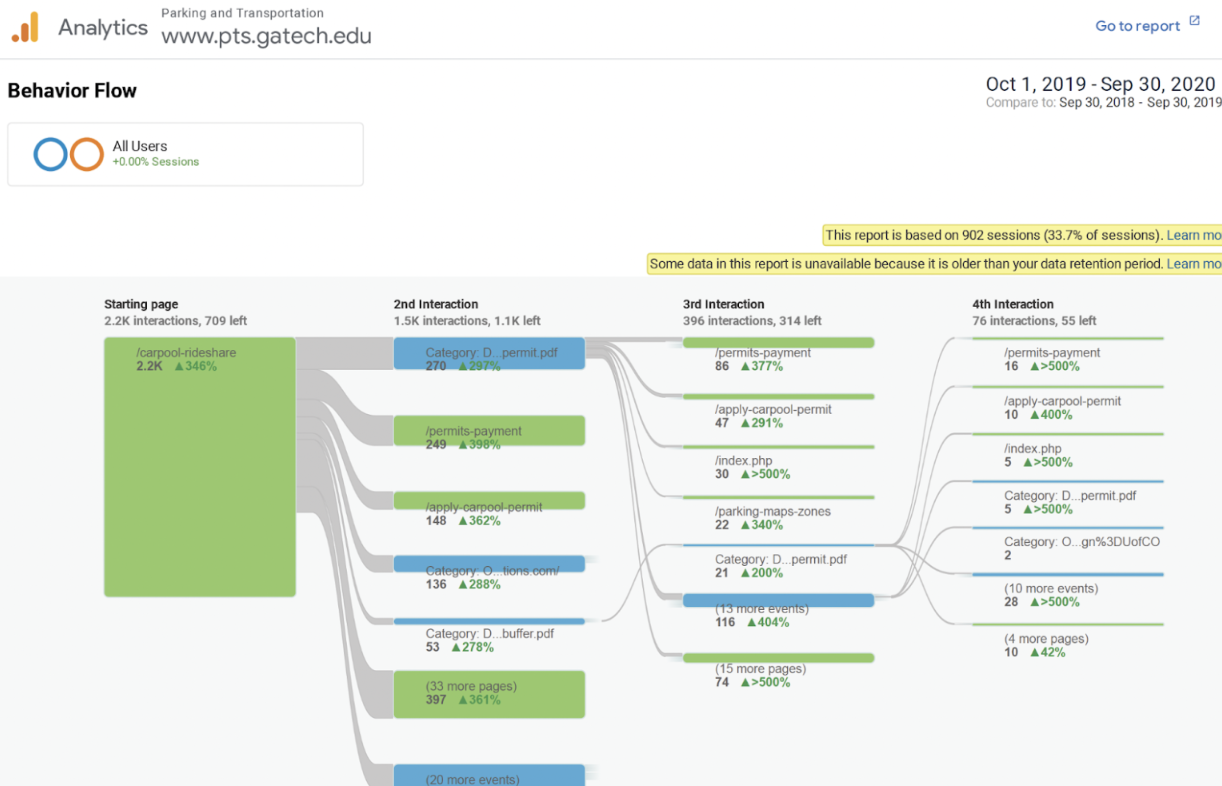
Task: Click the /parking-maps-zones node
Action: [779, 497]
